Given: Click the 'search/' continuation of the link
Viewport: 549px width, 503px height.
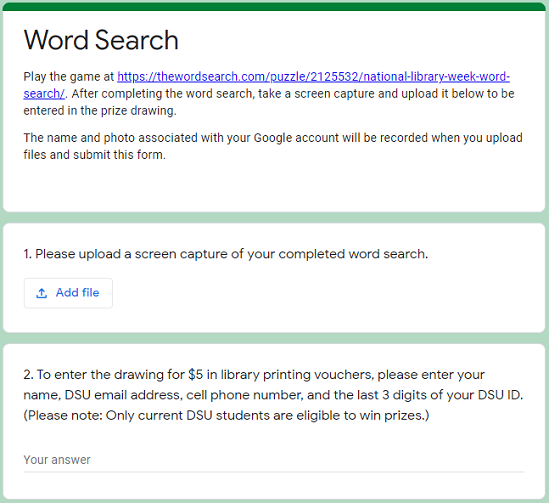Looking at the screenshot, I should coord(44,93).
